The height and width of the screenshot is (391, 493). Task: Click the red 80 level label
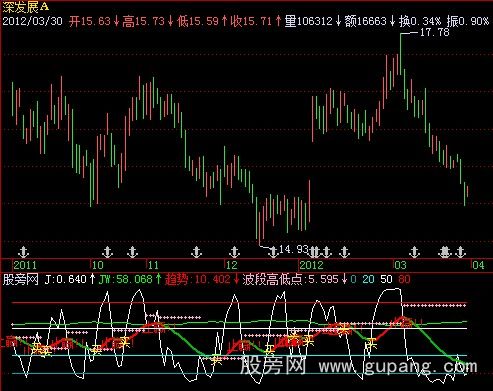click(x=404, y=279)
